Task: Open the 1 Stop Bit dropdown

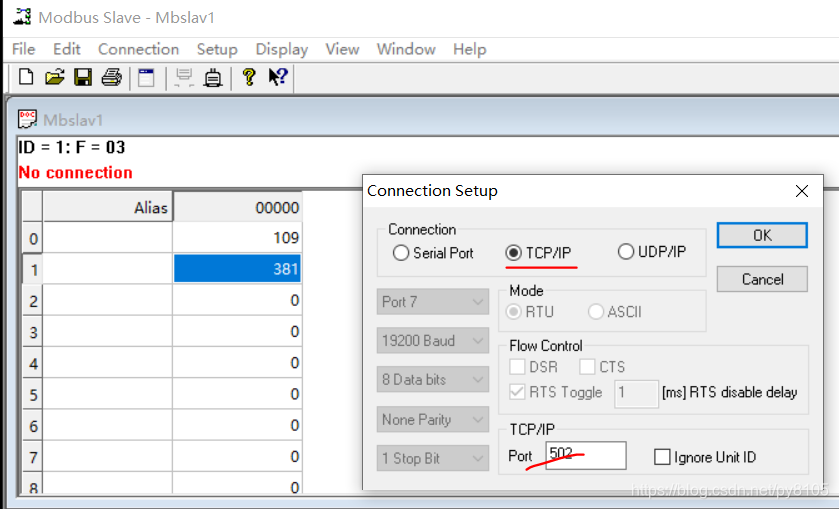Action: [x=432, y=458]
